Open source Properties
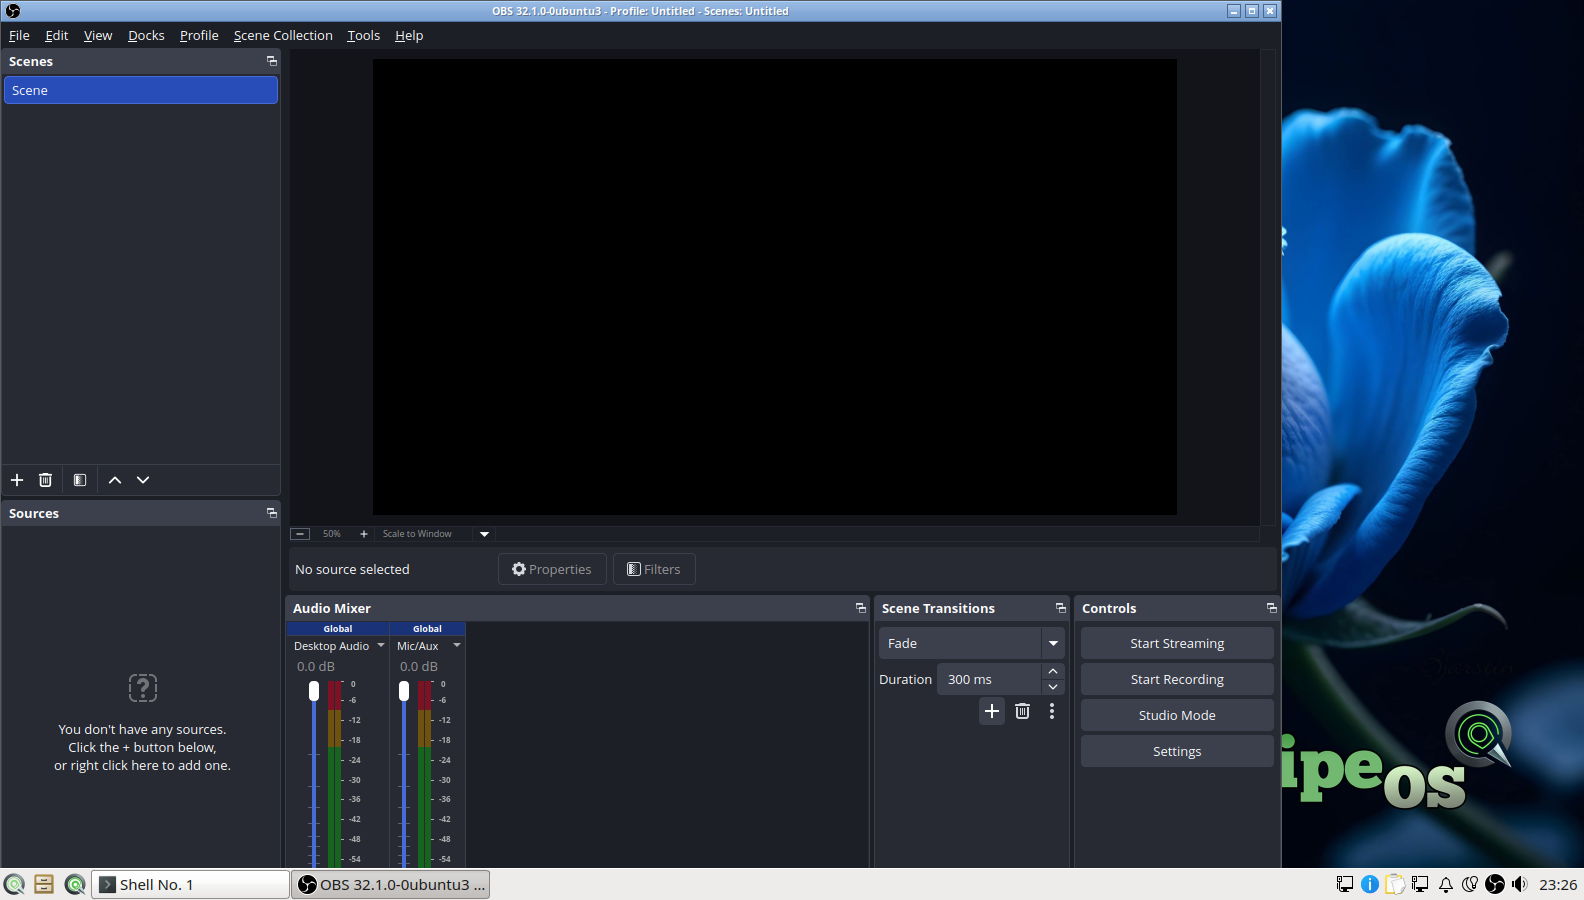 552,569
